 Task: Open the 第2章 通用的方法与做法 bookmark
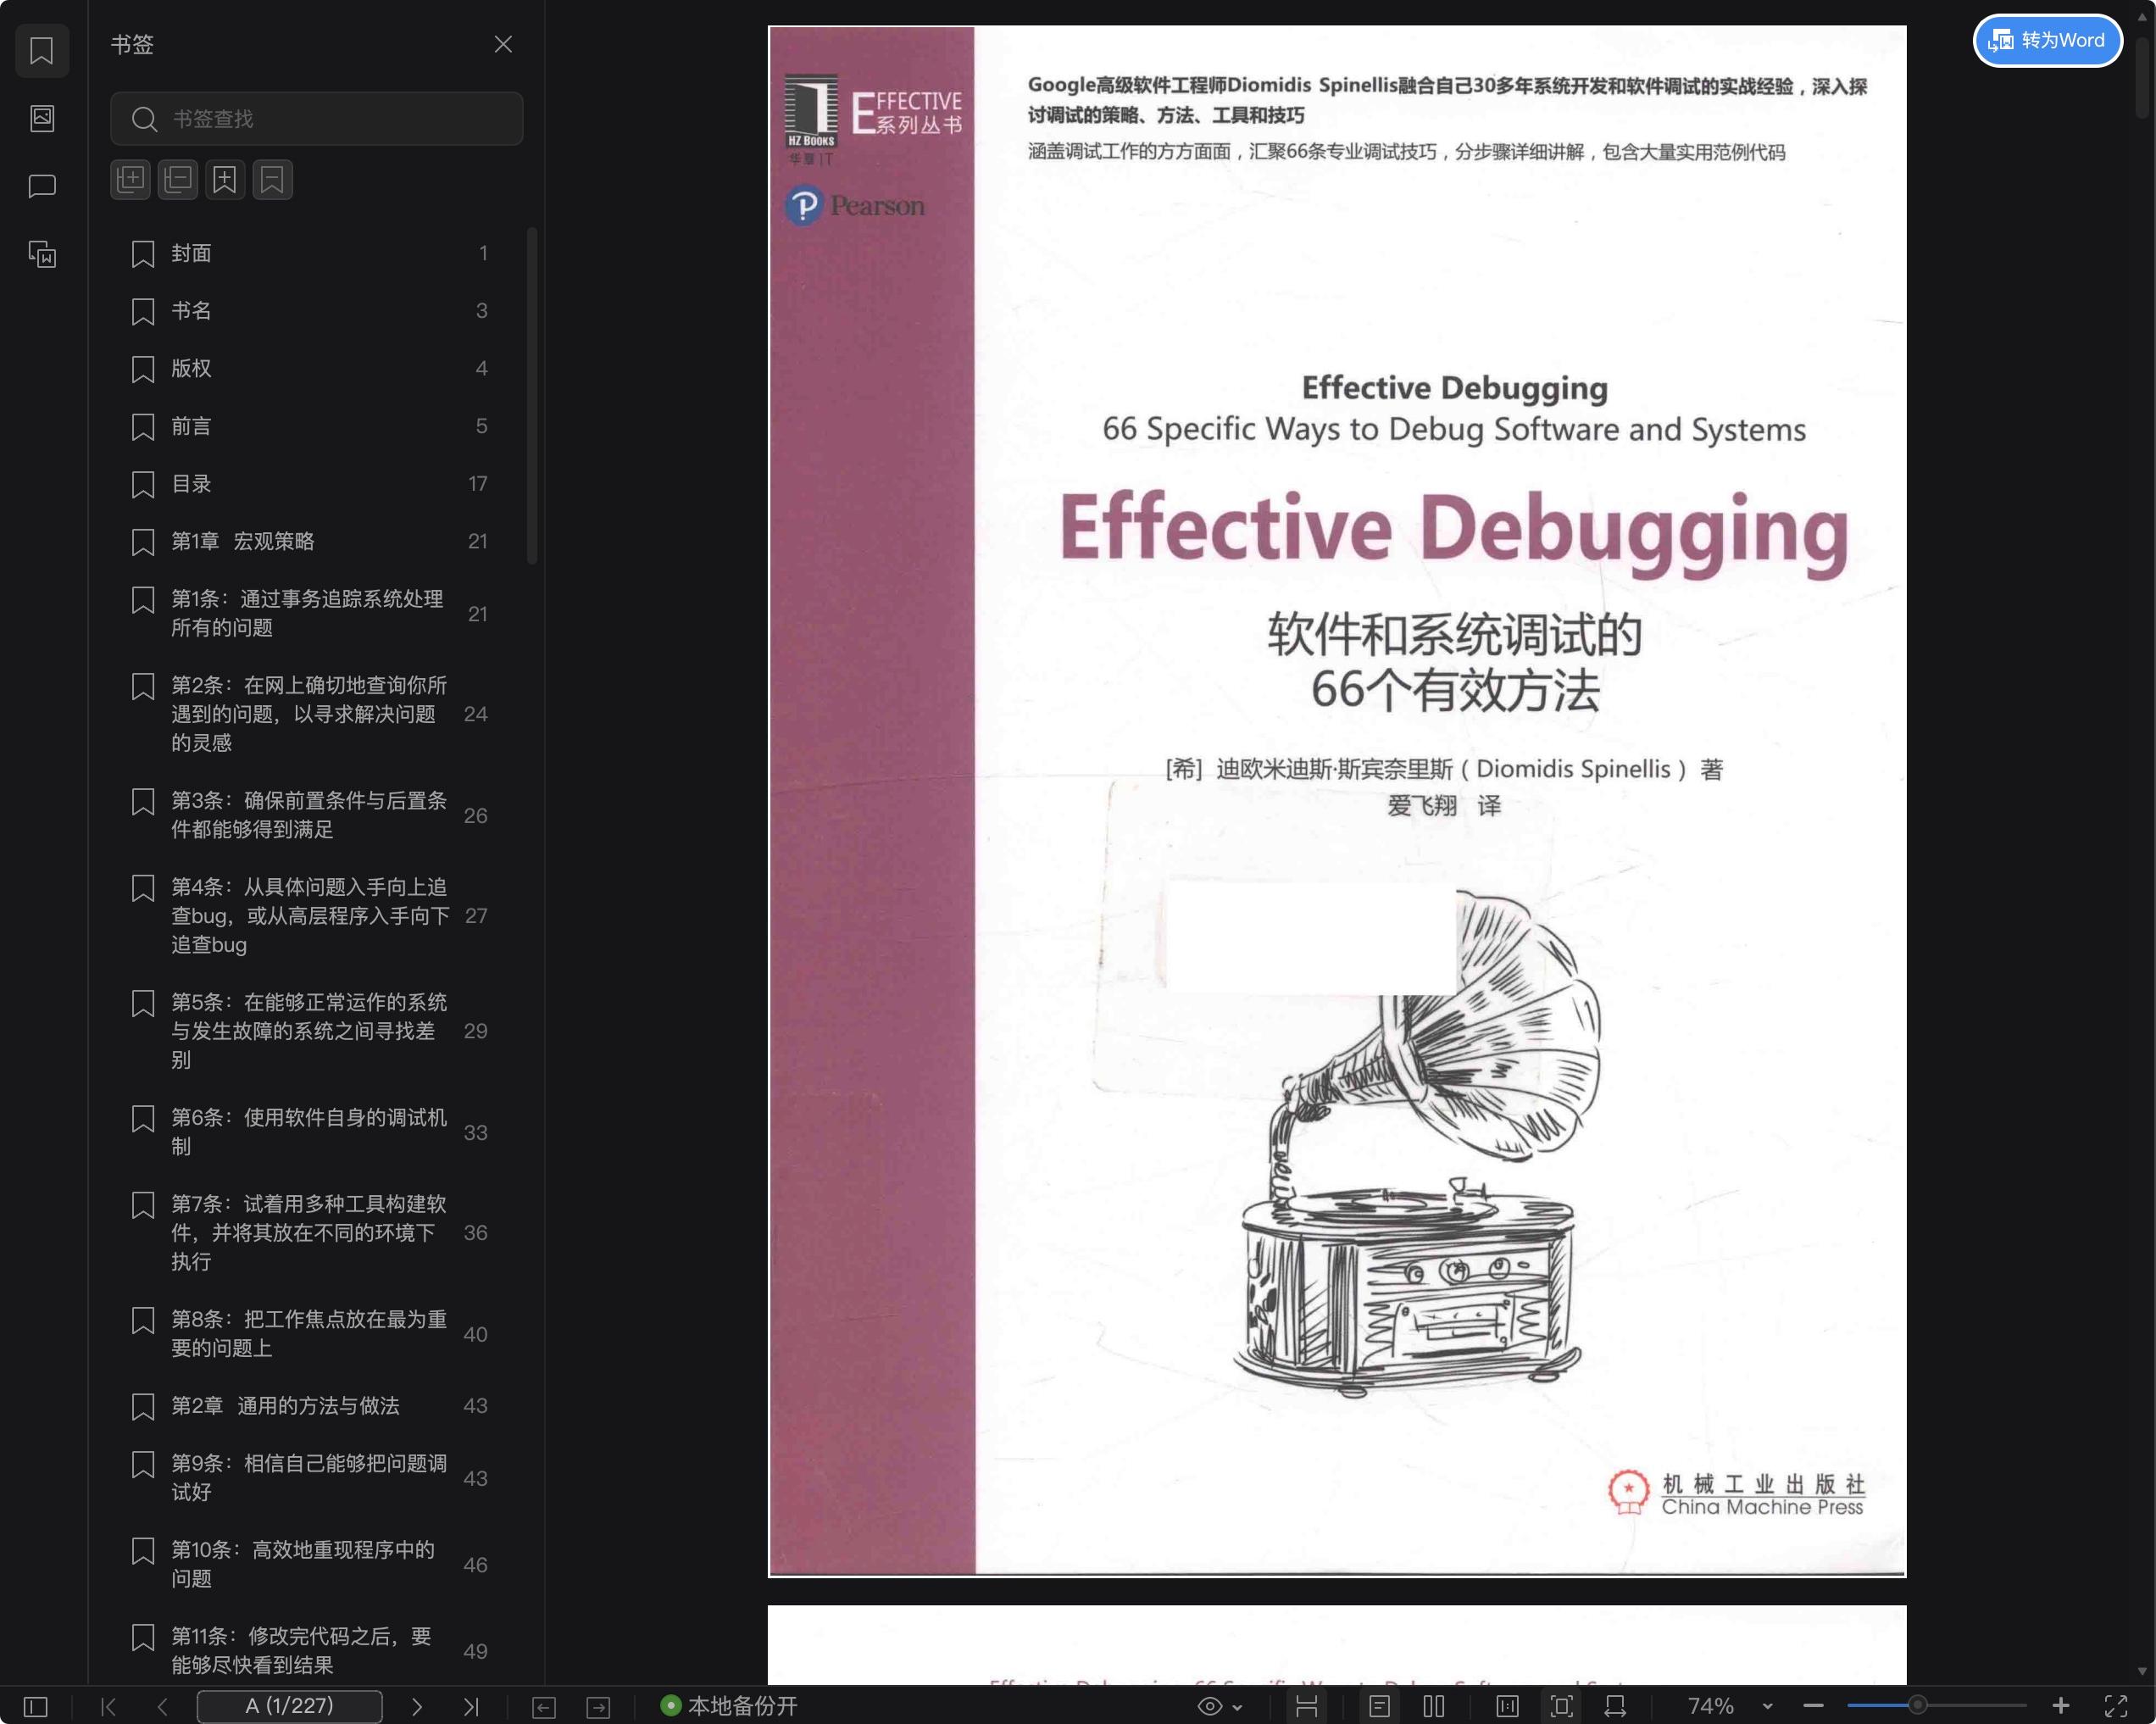pyautogui.click(x=311, y=1406)
